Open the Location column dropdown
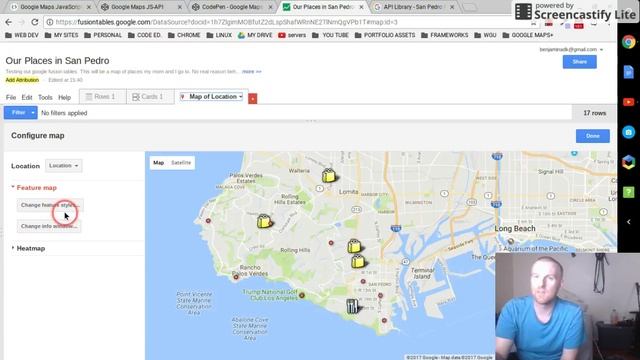This screenshot has height=360, width=640. (x=63, y=166)
